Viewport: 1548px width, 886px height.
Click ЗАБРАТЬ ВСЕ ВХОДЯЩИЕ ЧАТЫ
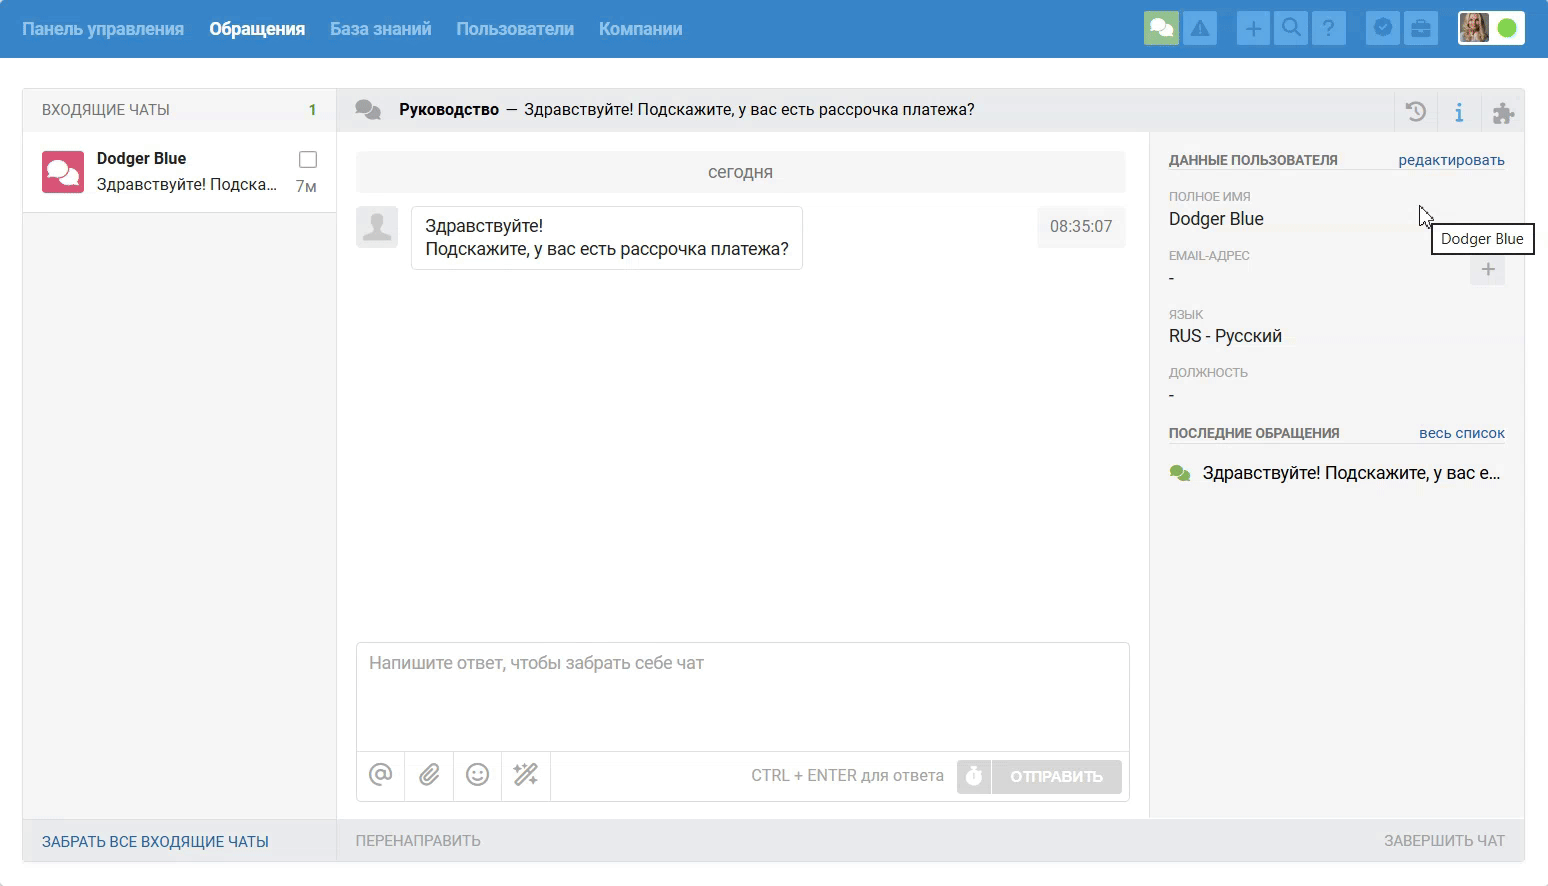pos(155,842)
